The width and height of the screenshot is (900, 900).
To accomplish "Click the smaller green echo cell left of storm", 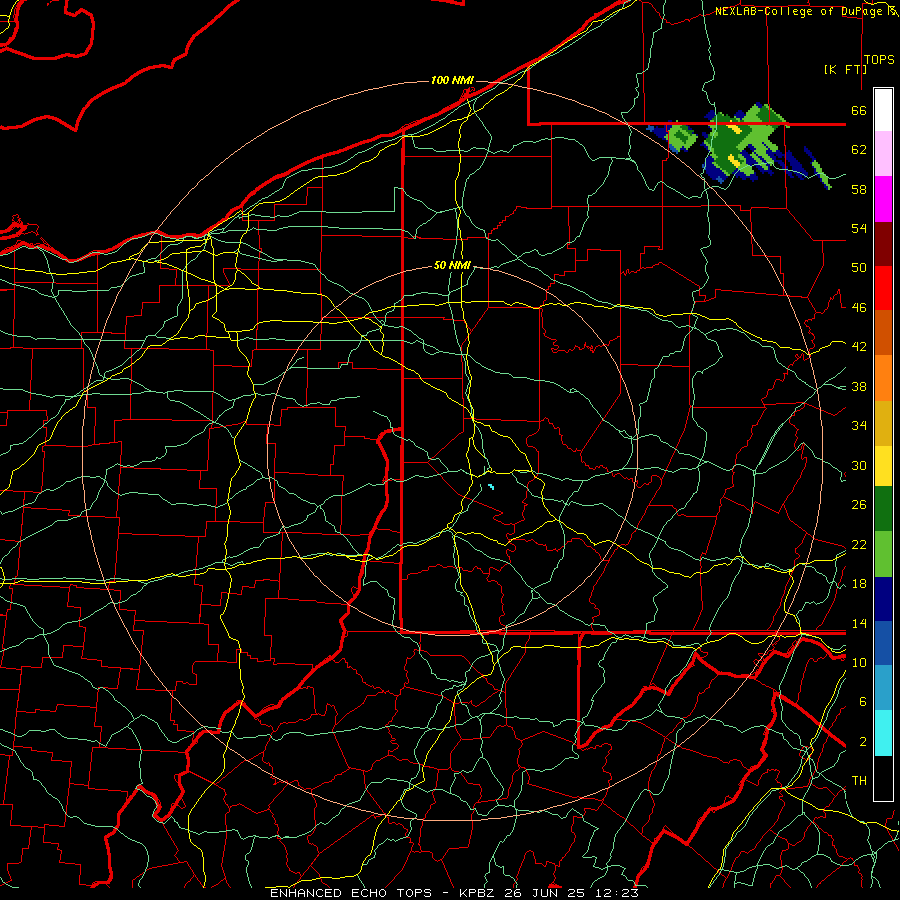I will [681, 137].
